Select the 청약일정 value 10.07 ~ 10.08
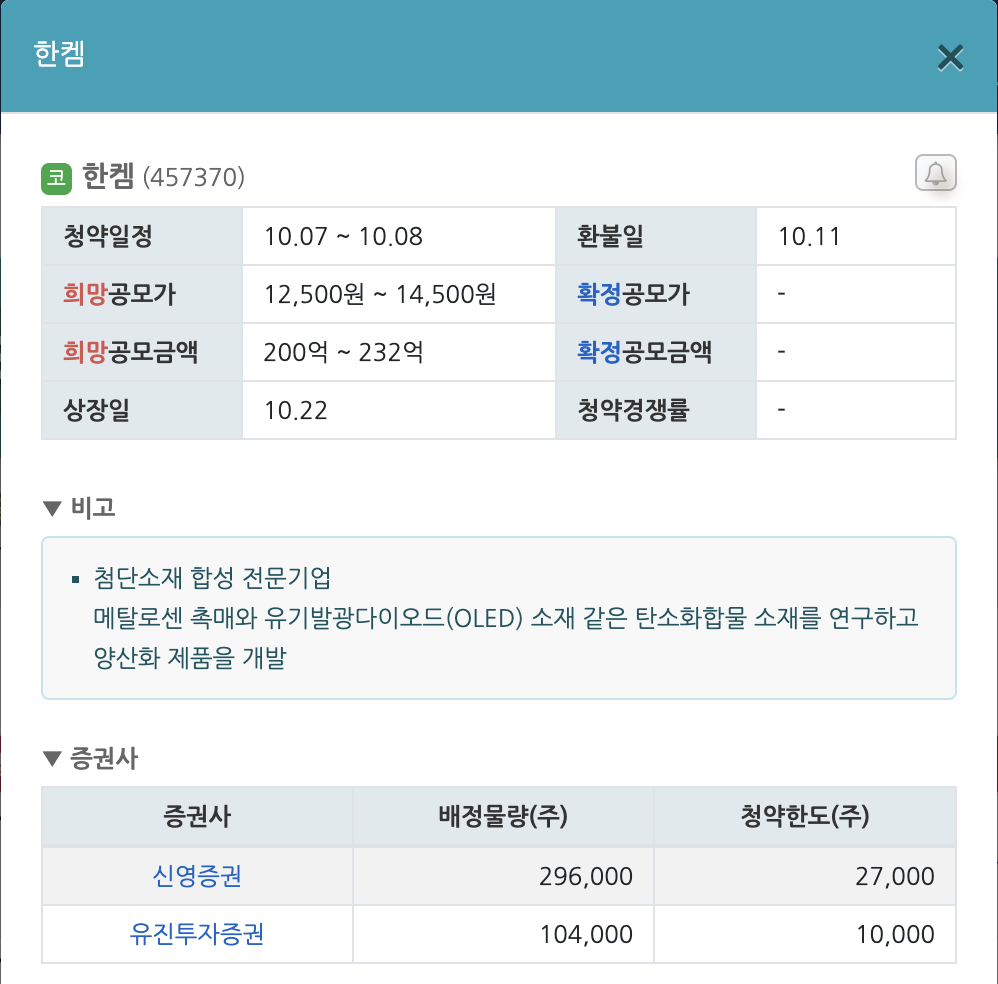Image resolution: width=998 pixels, height=984 pixels. click(343, 237)
